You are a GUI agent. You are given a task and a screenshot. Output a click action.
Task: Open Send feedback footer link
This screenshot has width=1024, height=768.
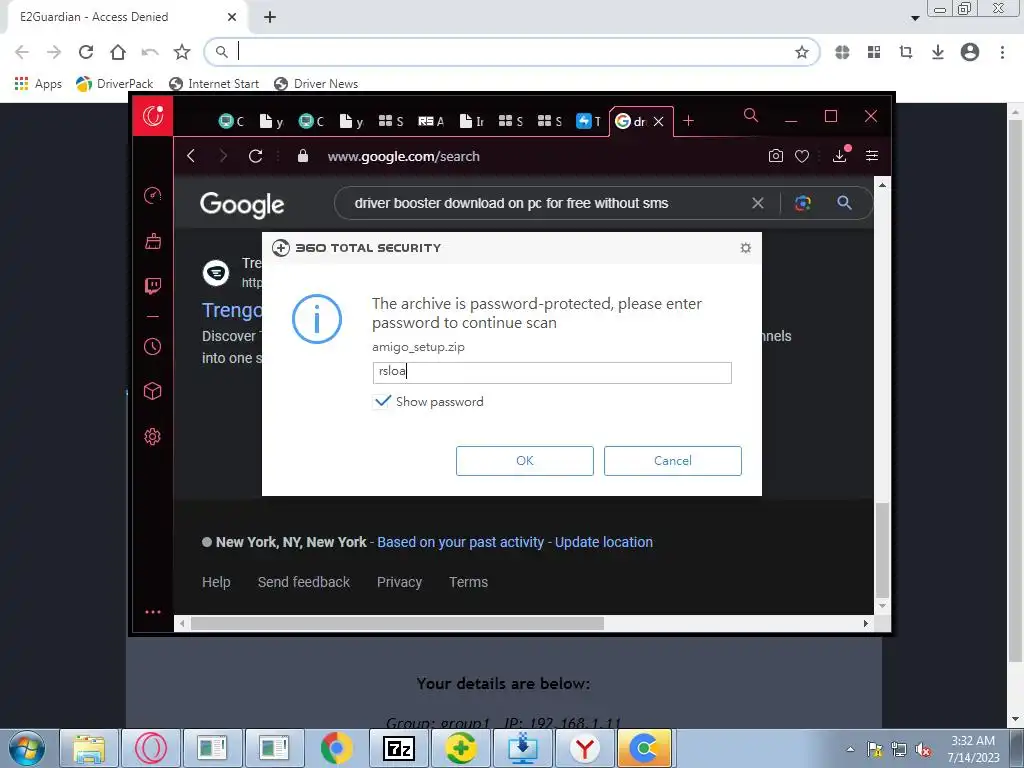pyautogui.click(x=304, y=582)
